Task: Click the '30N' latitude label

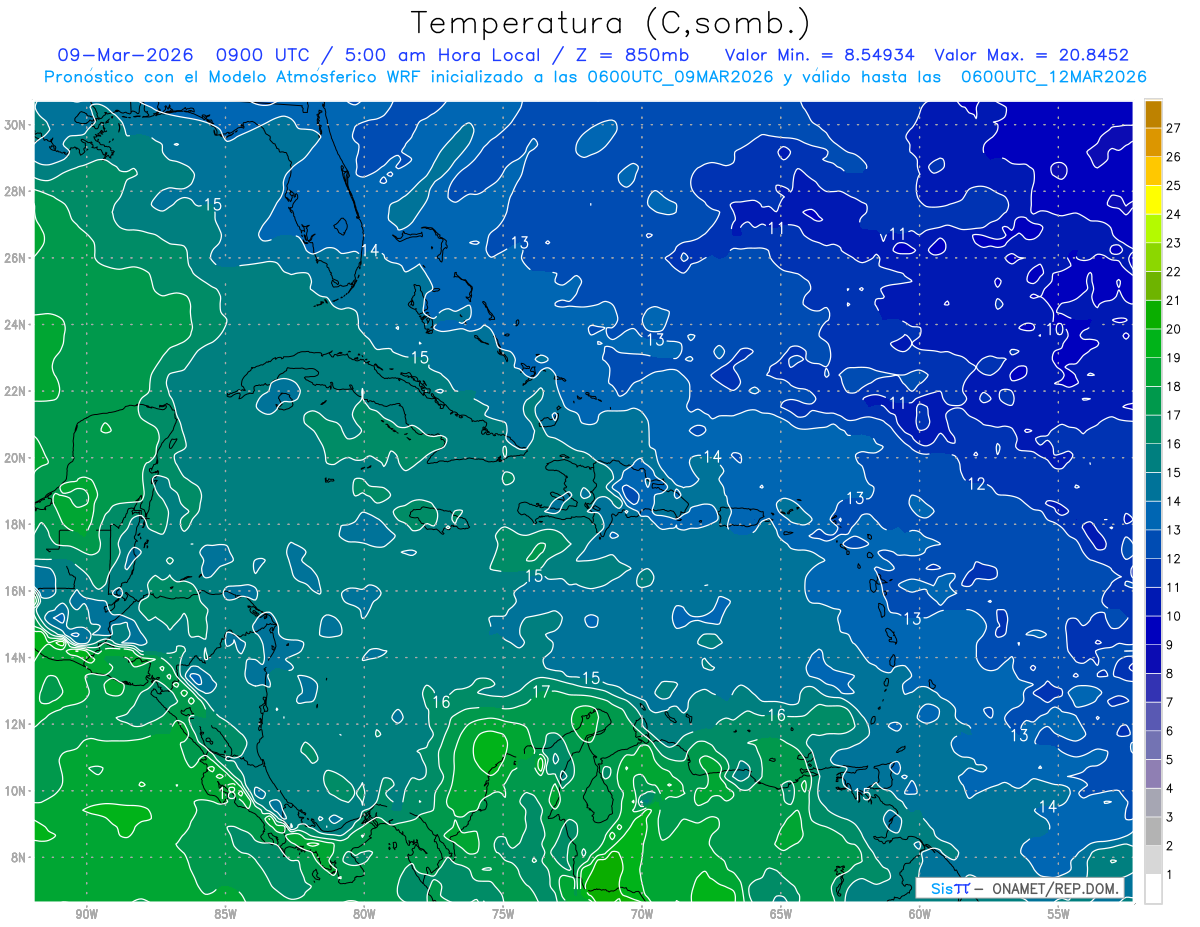Action: [17, 124]
